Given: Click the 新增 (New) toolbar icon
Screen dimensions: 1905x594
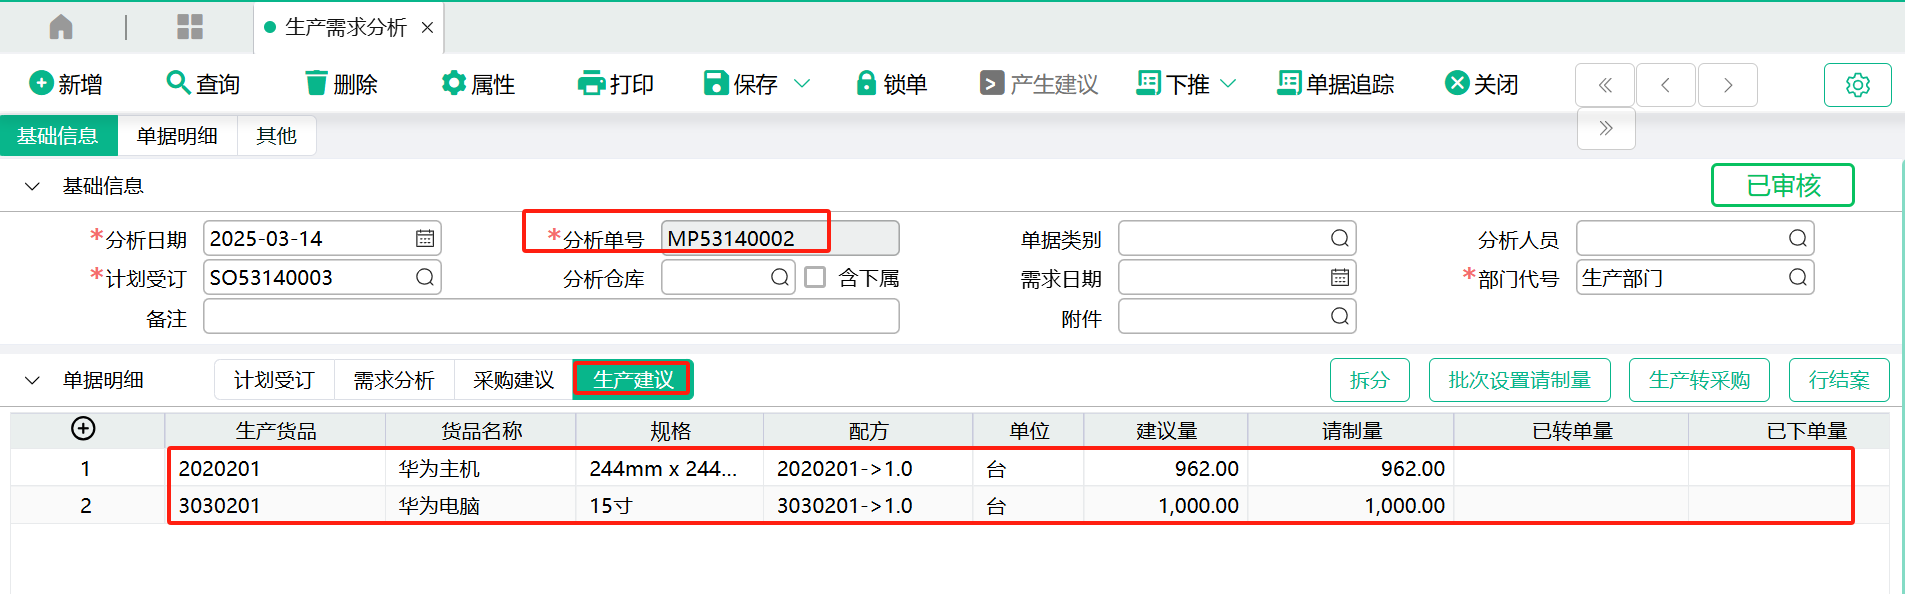Looking at the screenshot, I should (x=41, y=83).
